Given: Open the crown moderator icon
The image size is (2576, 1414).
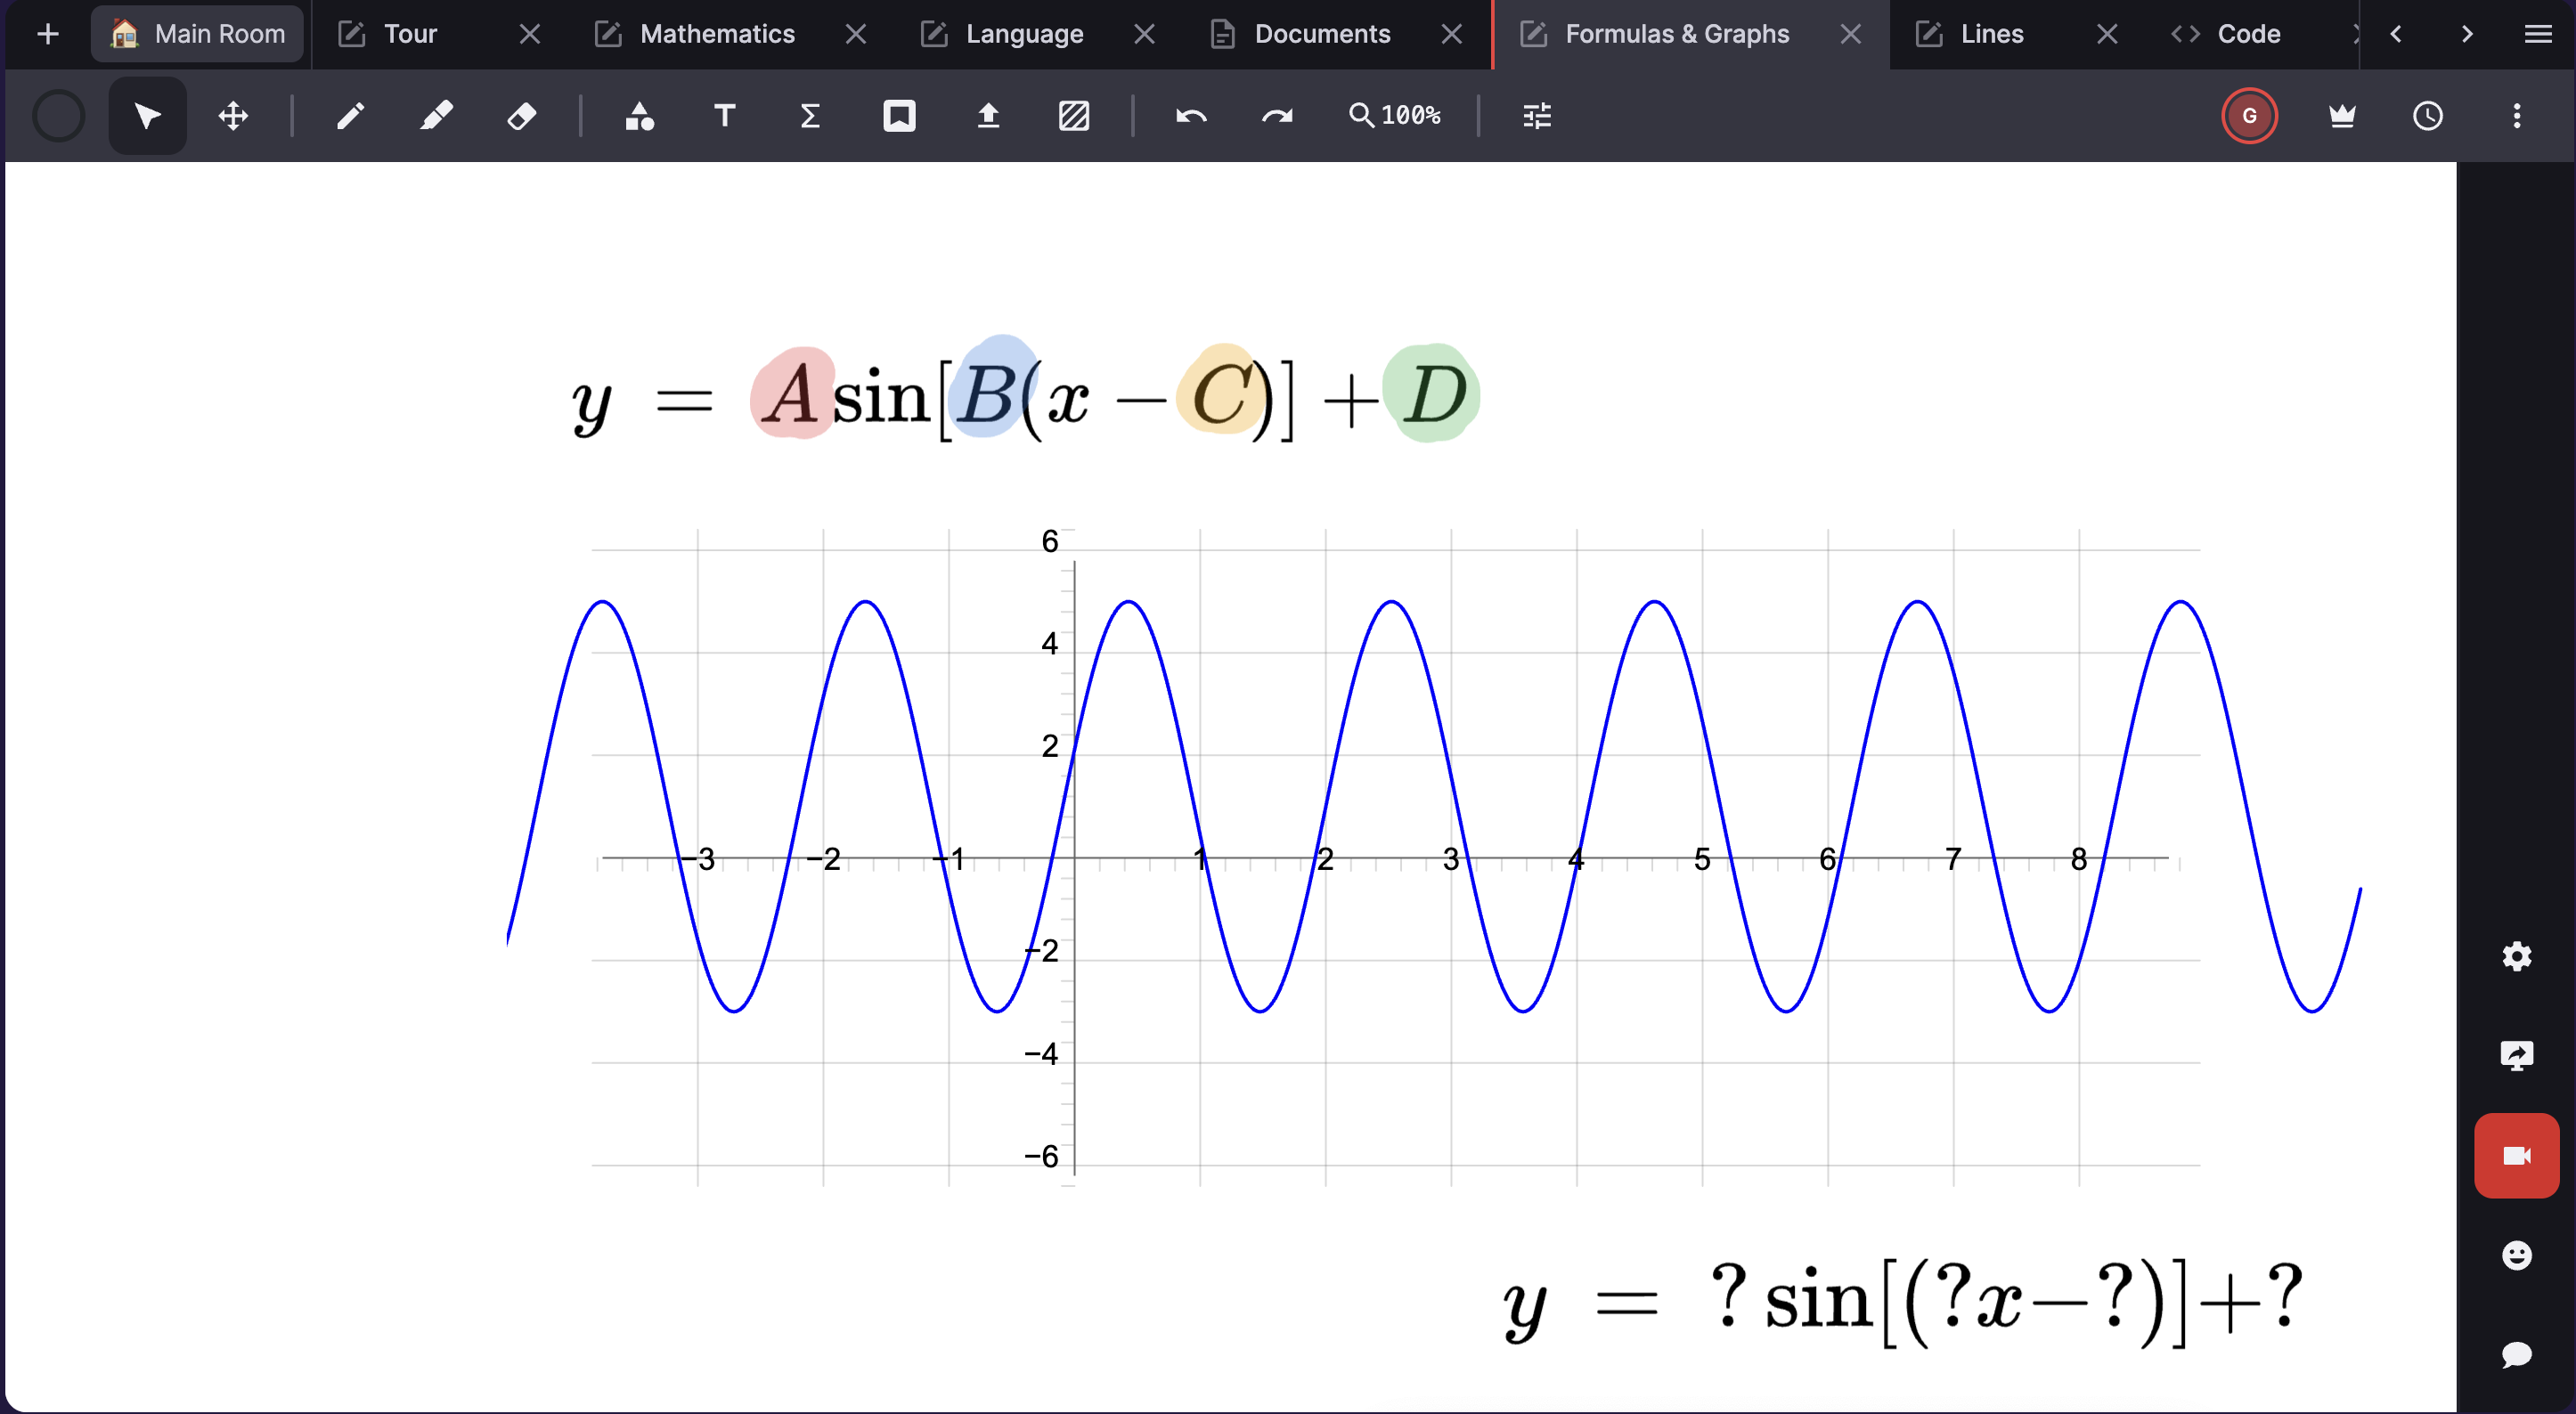Looking at the screenshot, I should (2342, 116).
